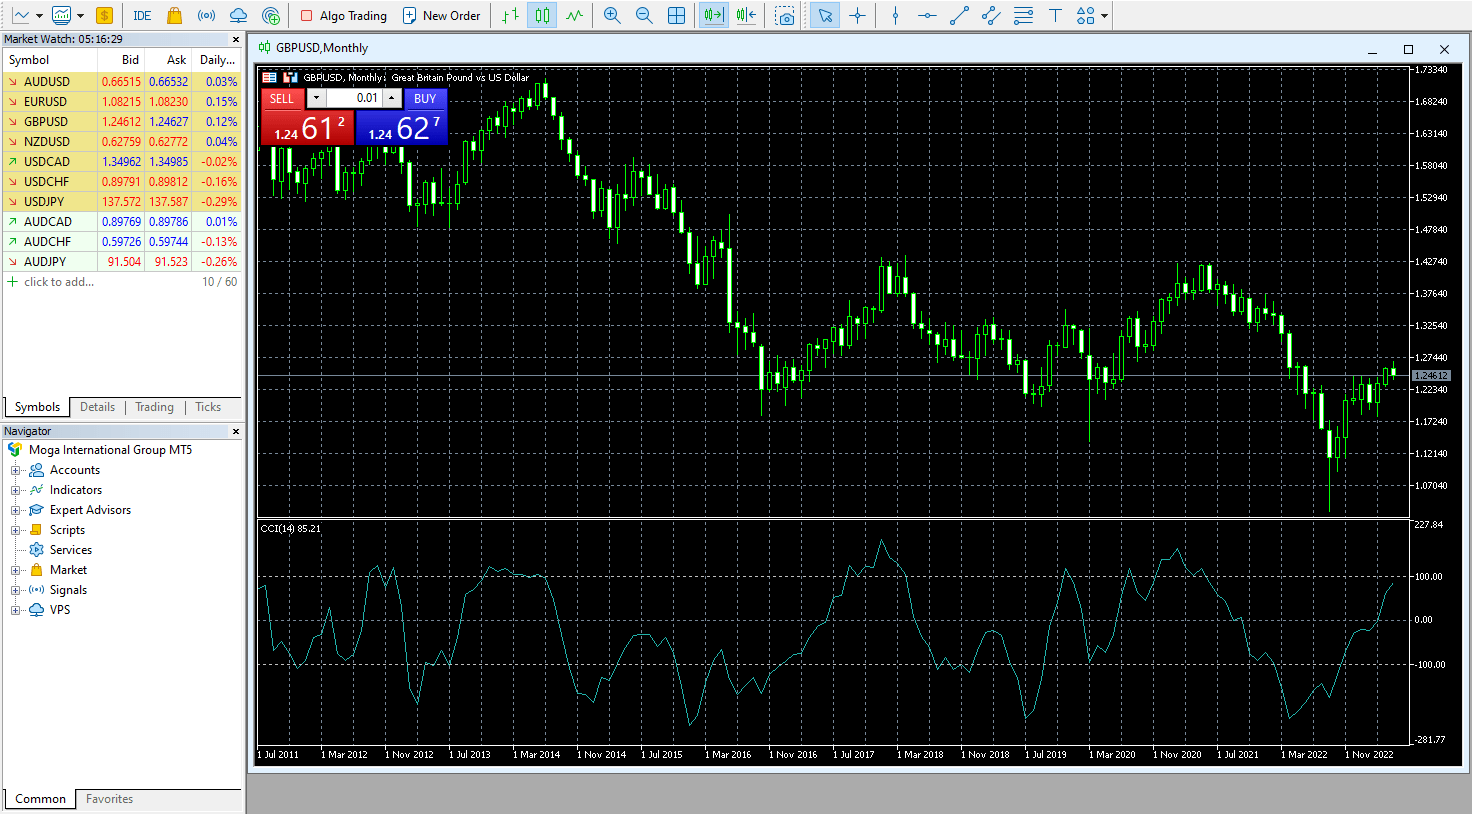Zoom in on the chart

click(x=612, y=15)
